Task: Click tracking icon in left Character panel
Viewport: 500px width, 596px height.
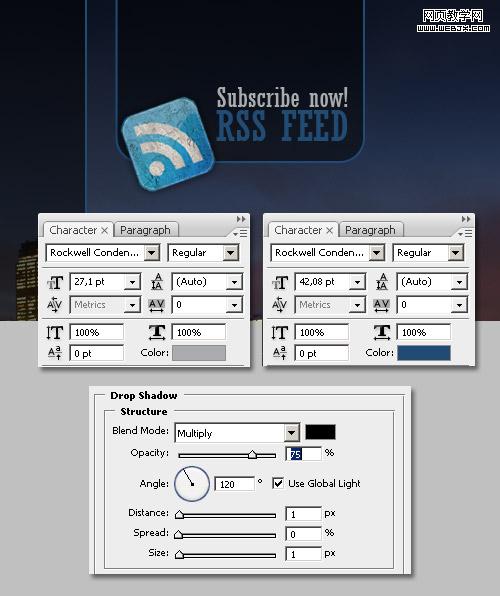Action: [156, 305]
